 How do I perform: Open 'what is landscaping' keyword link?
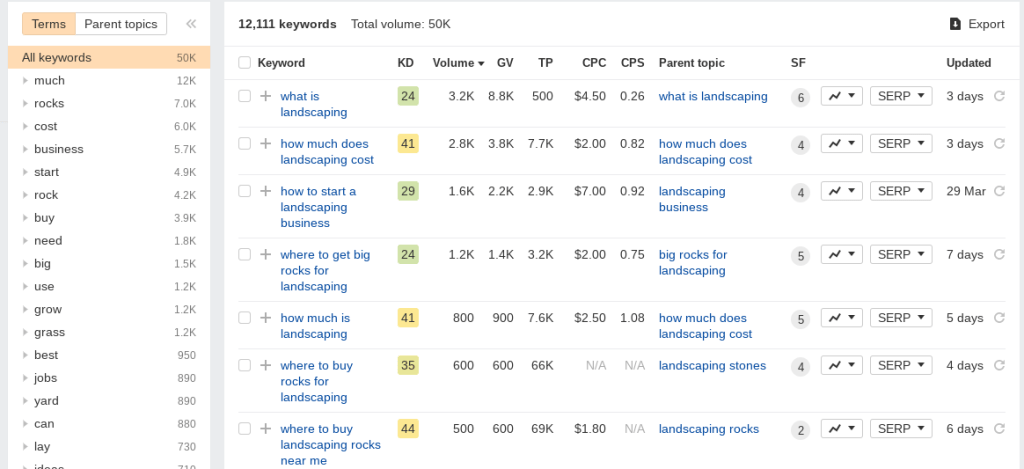pyautogui.click(x=313, y=105)
